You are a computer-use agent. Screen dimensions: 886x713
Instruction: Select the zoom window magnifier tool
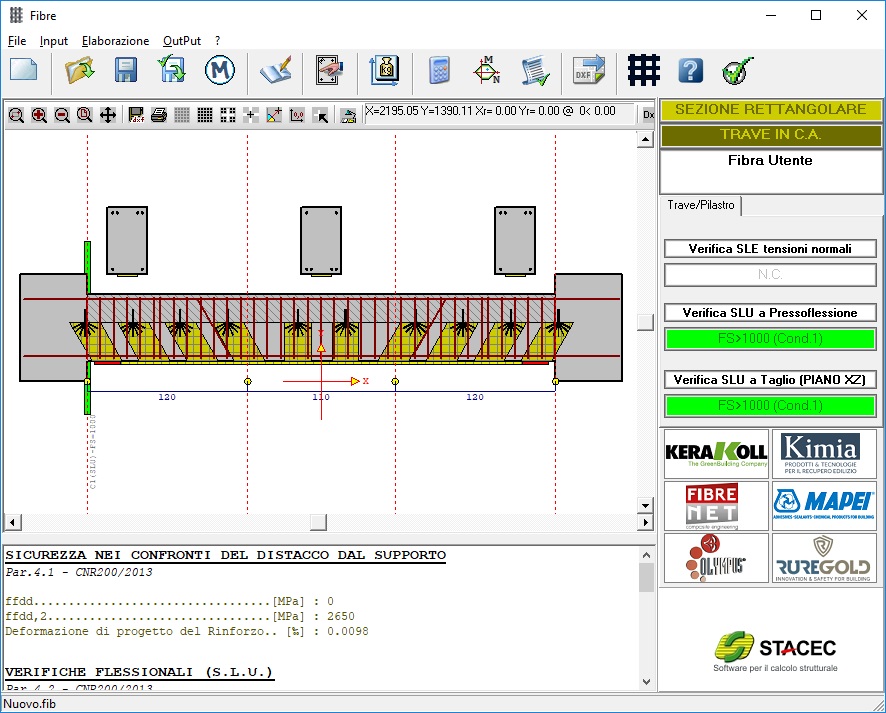tap(16, 115)
